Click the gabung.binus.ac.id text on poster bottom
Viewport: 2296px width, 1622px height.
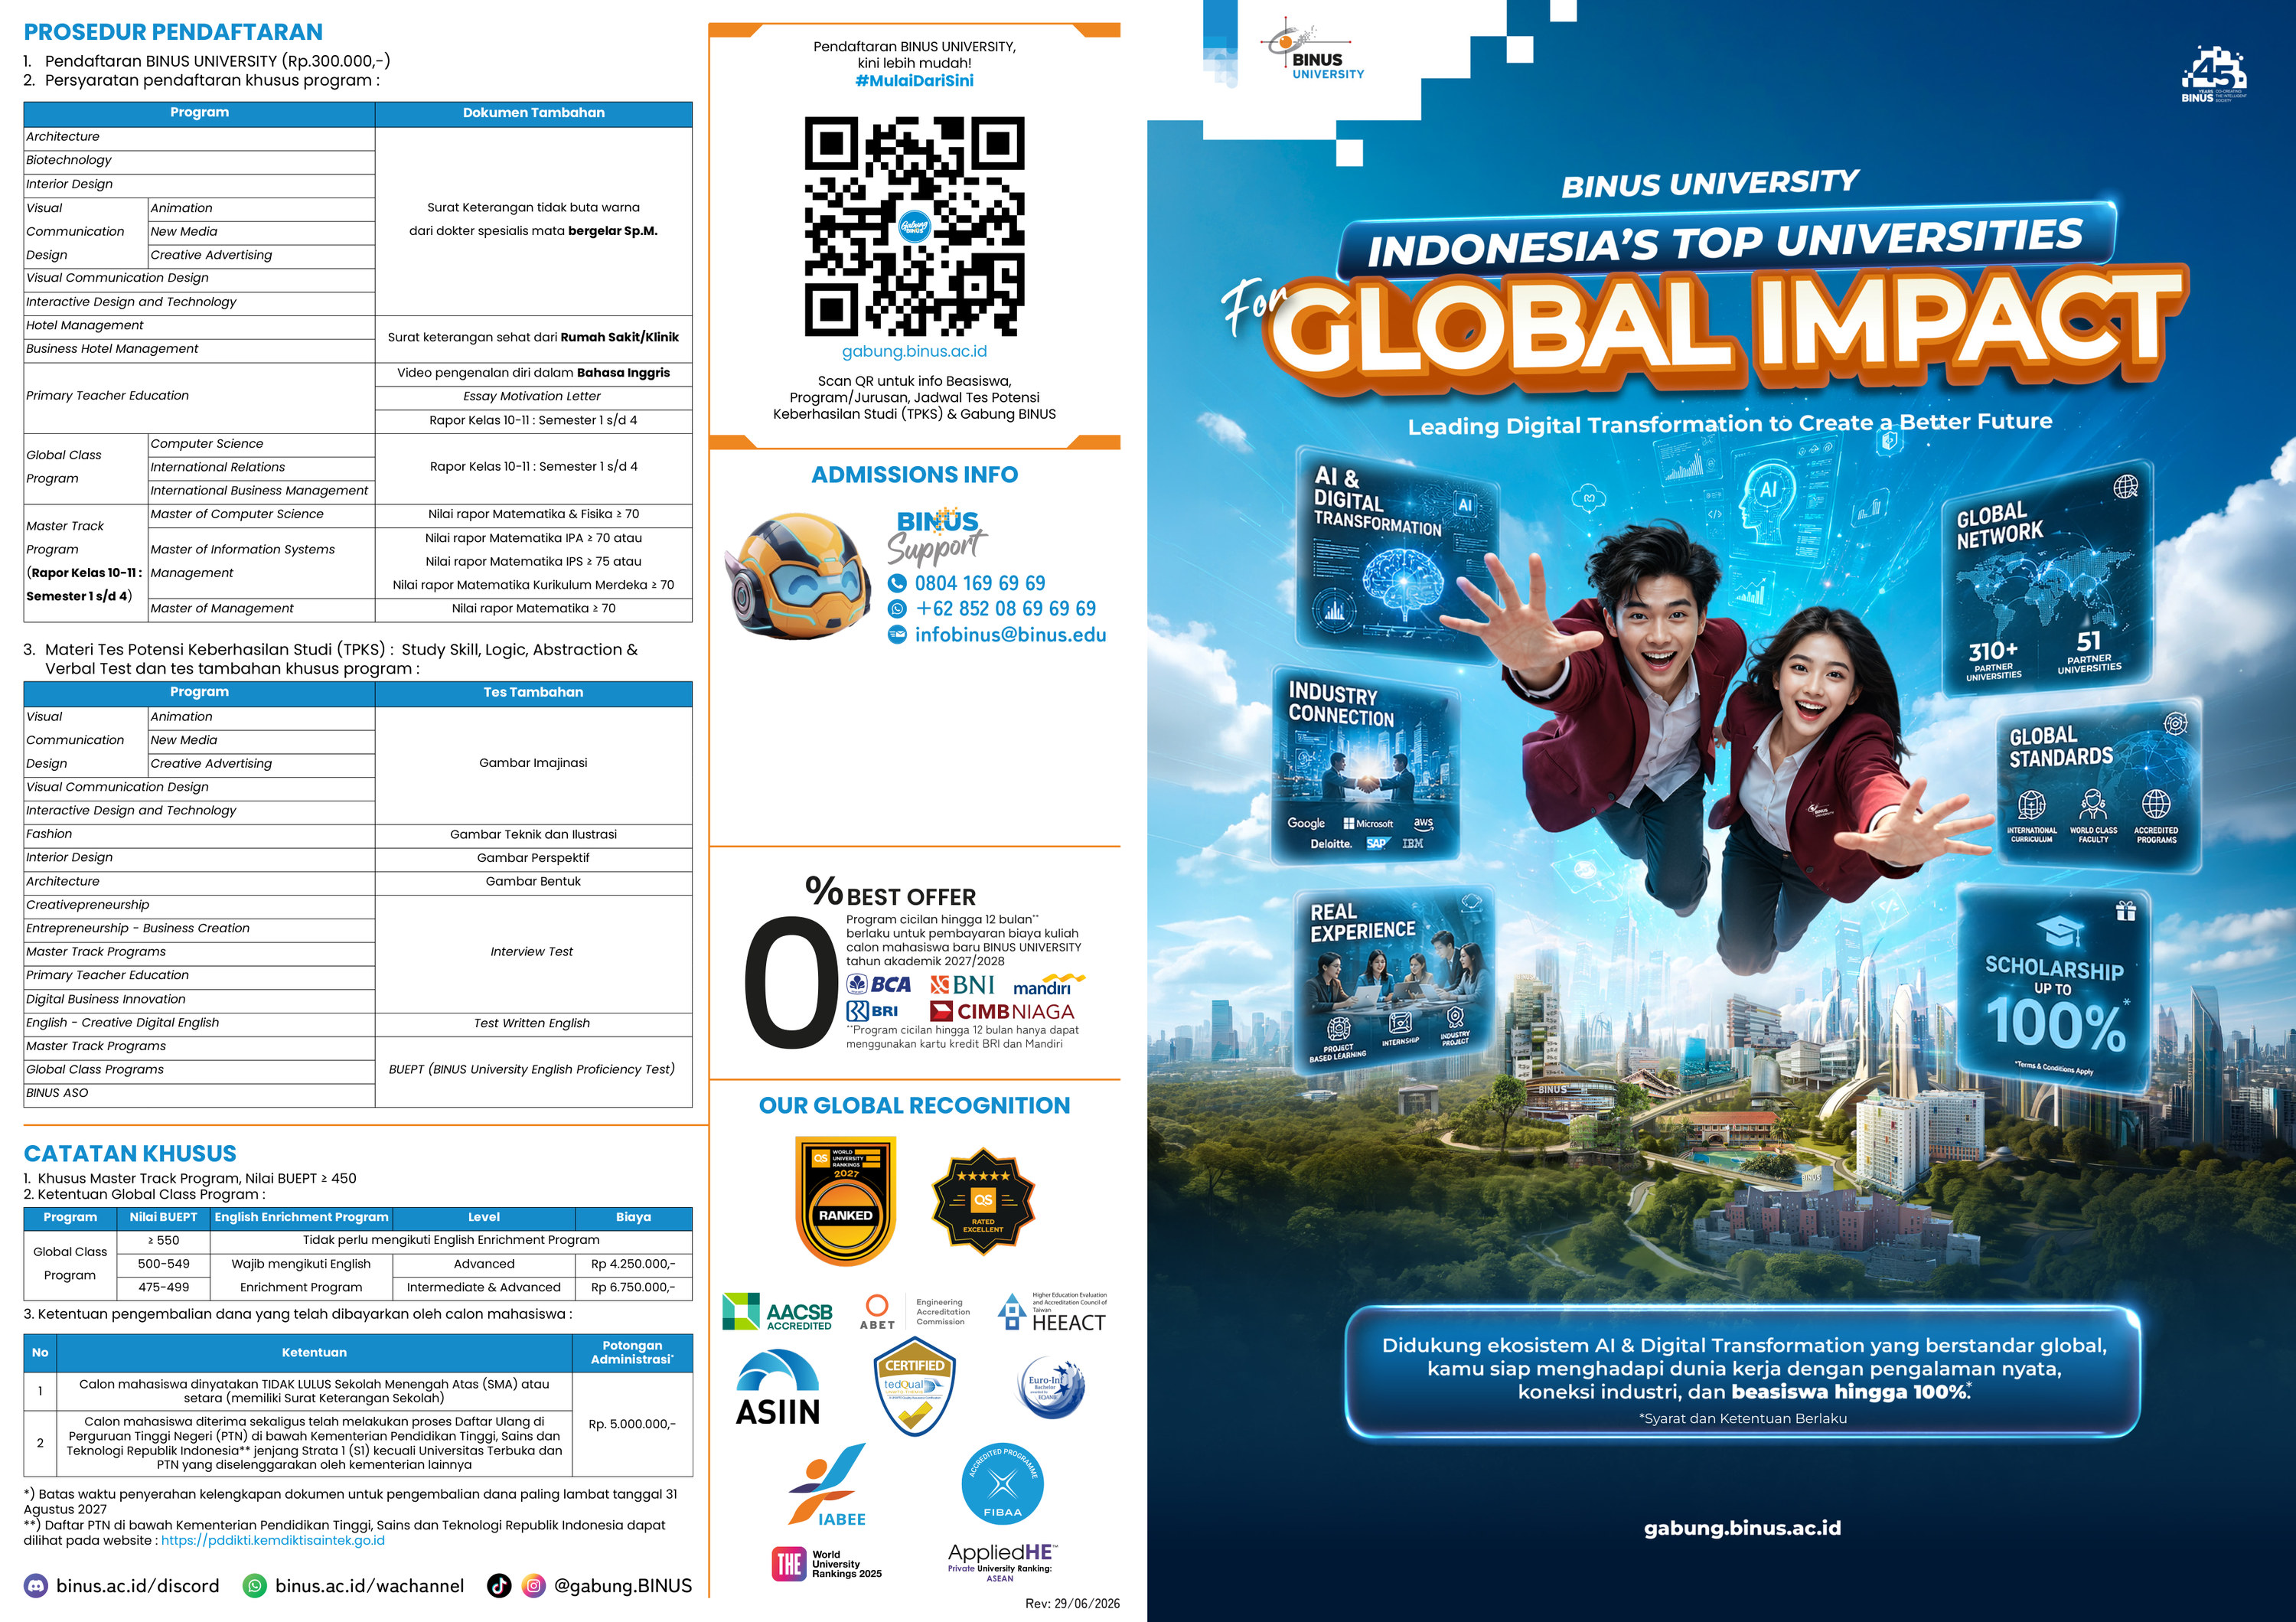click(1742, 1528)
